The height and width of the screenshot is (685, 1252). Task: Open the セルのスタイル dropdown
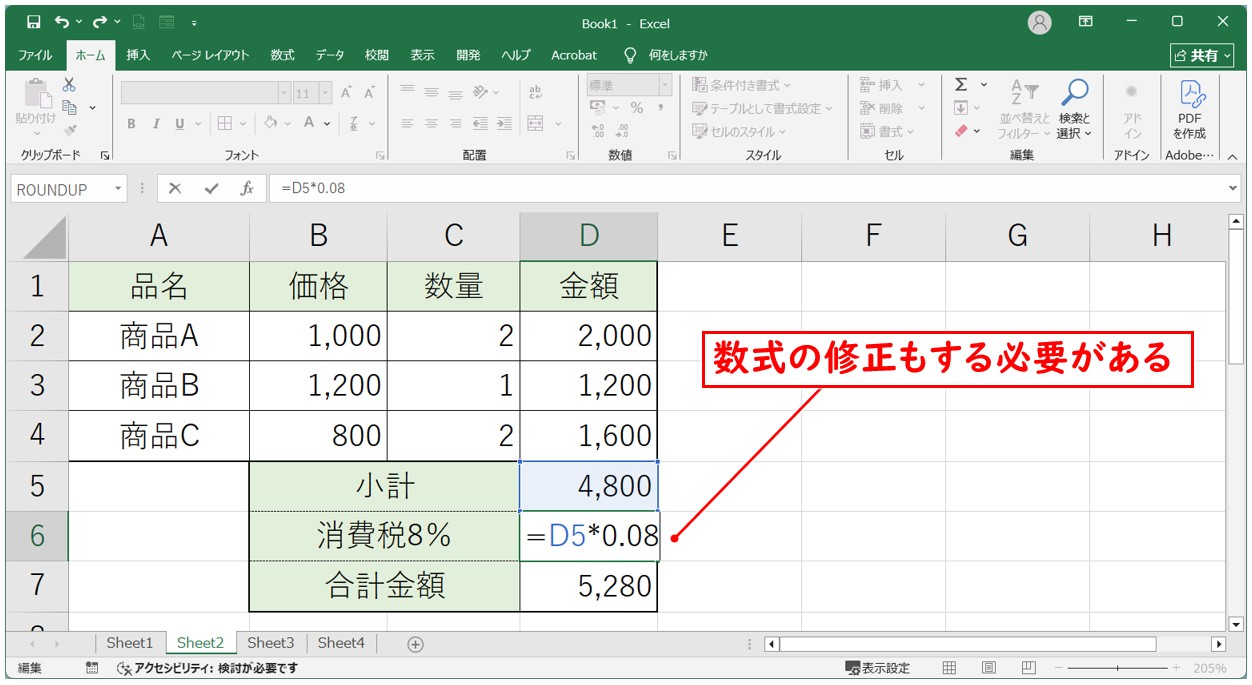pyautogui.click(x=739, y=131)
